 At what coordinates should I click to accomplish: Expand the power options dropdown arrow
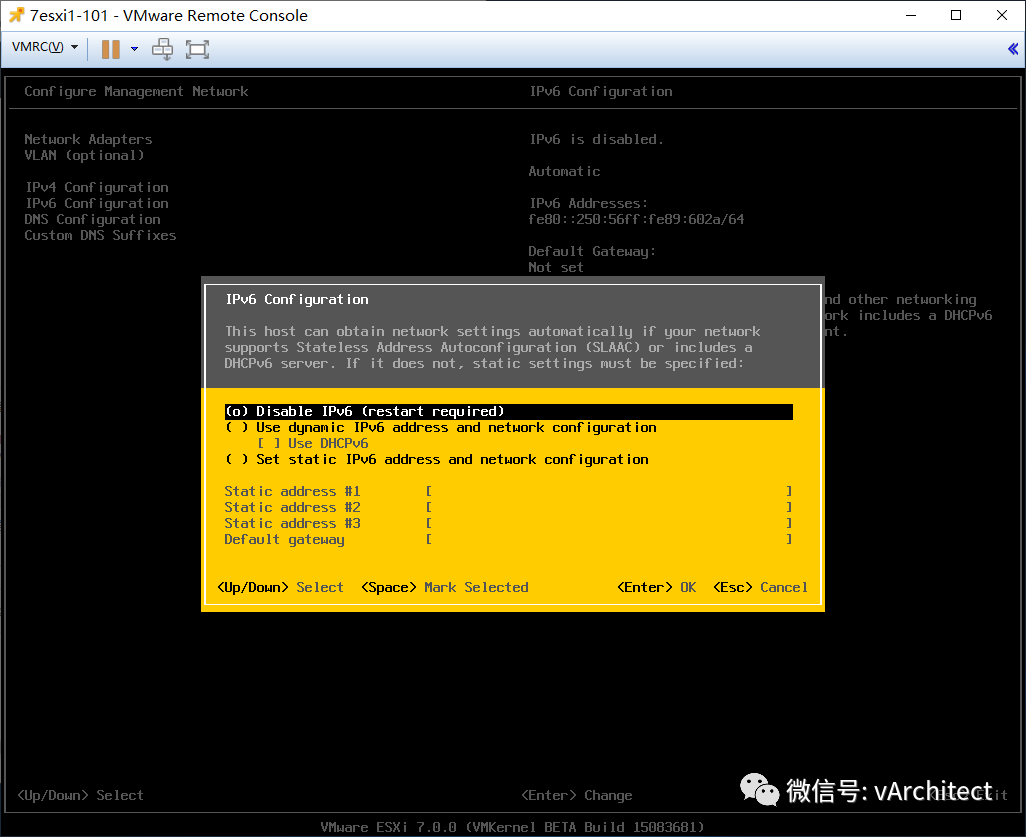click(x=134, y=49)
